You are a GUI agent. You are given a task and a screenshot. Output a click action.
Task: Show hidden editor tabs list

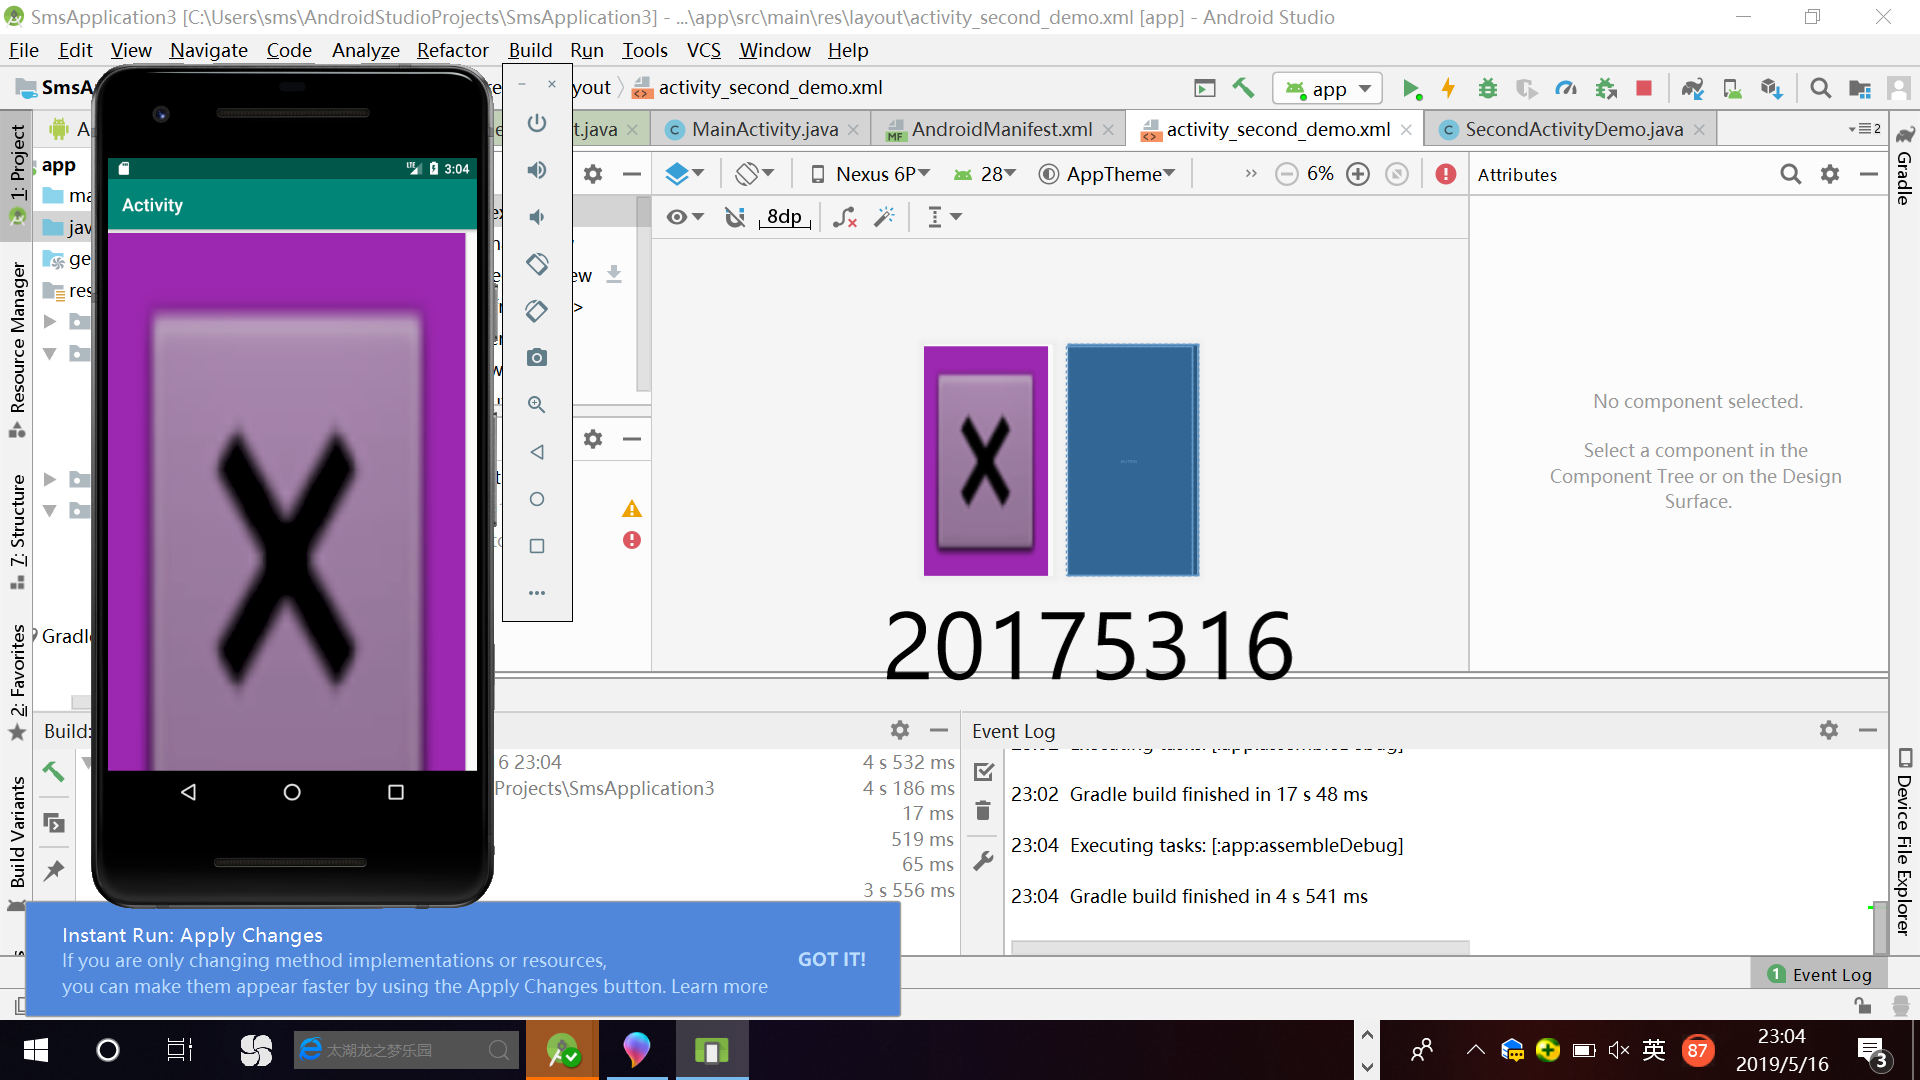[1865, 129]
